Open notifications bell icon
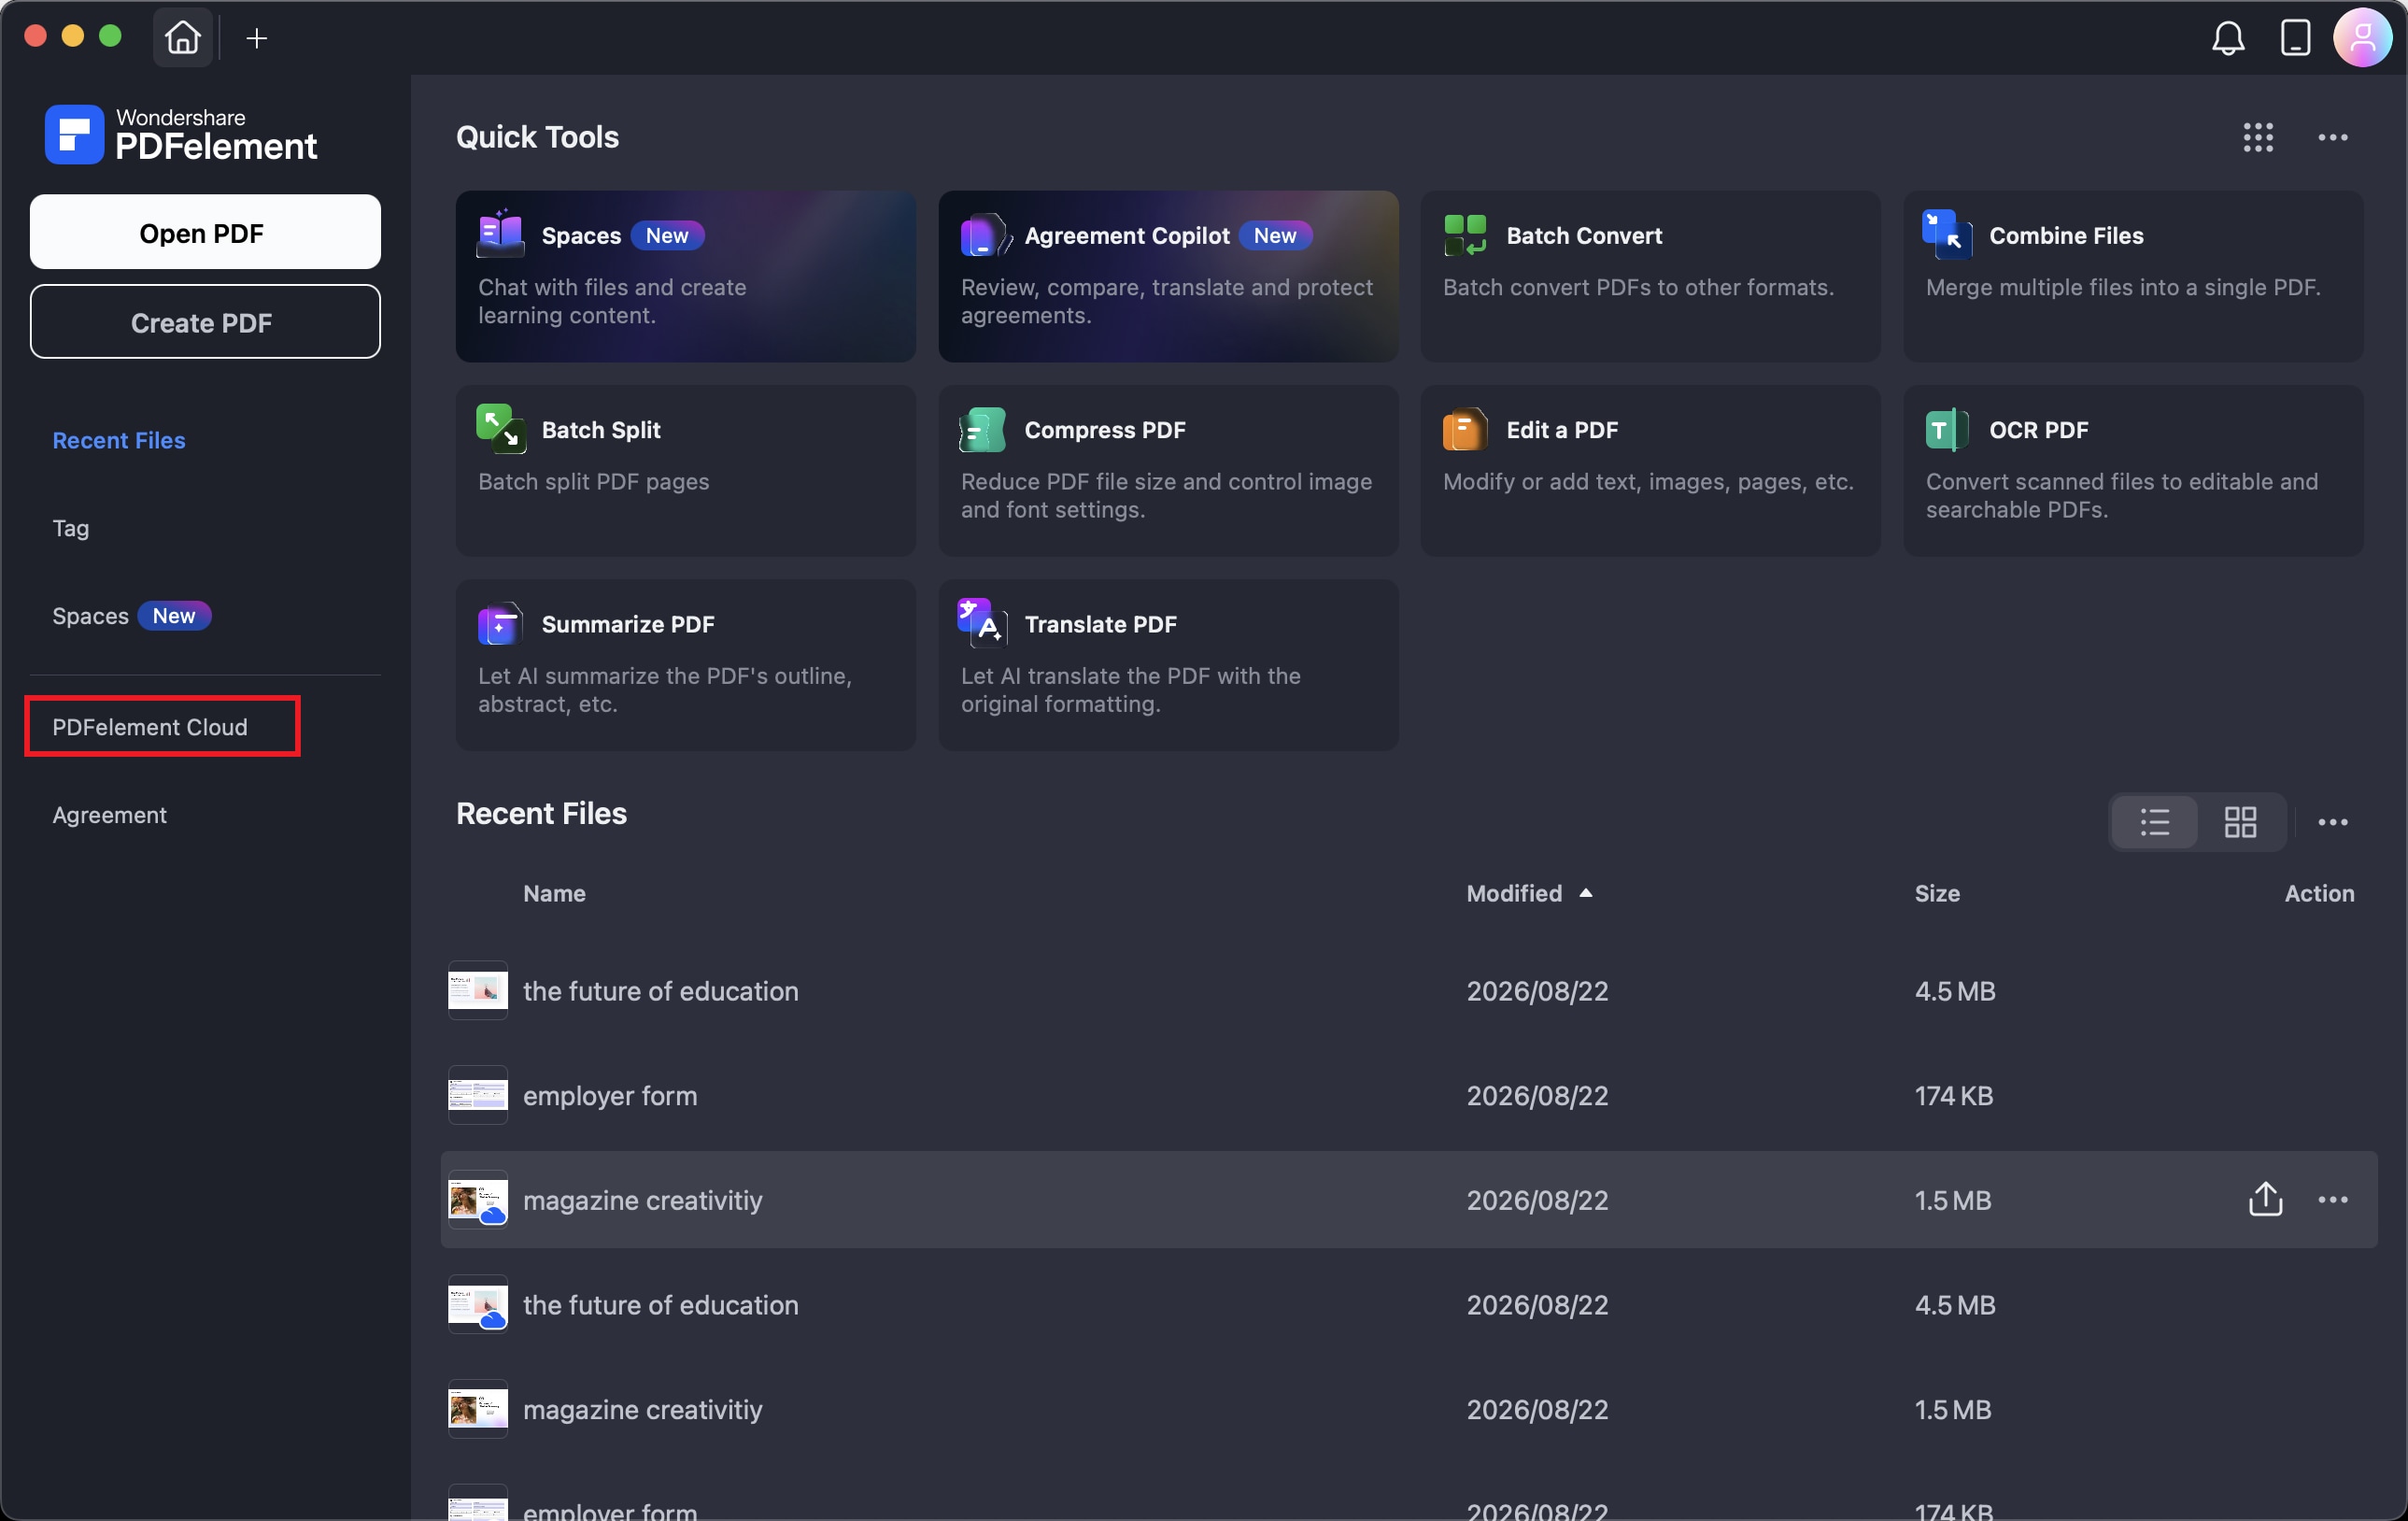2408x1521 pixels. point(2227,38)
